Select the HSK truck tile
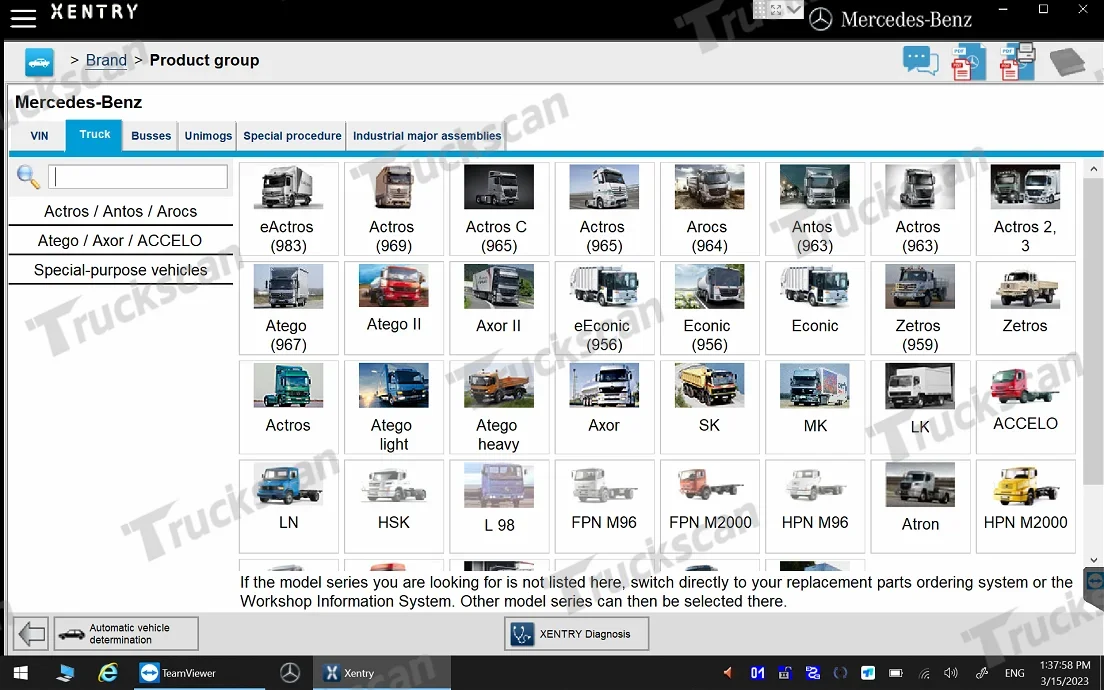1104x690 pixels. pyautogui.click(x=393, y=506)
